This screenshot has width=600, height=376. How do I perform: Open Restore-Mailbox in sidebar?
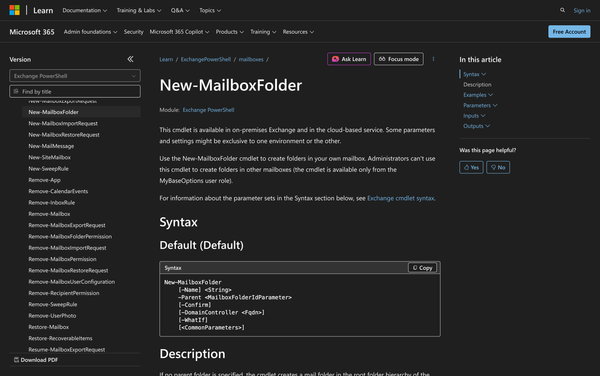(x=49, y=327)
